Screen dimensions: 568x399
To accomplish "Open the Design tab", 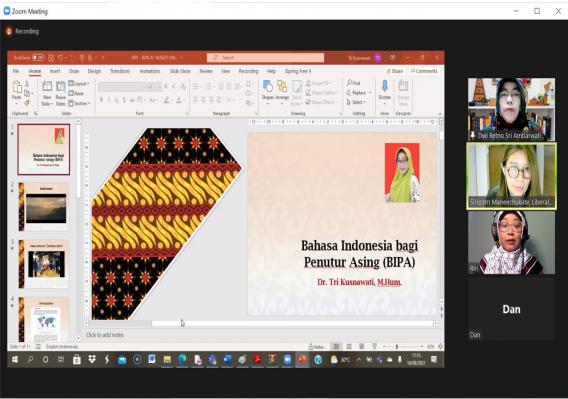I will tap(94, 71).
